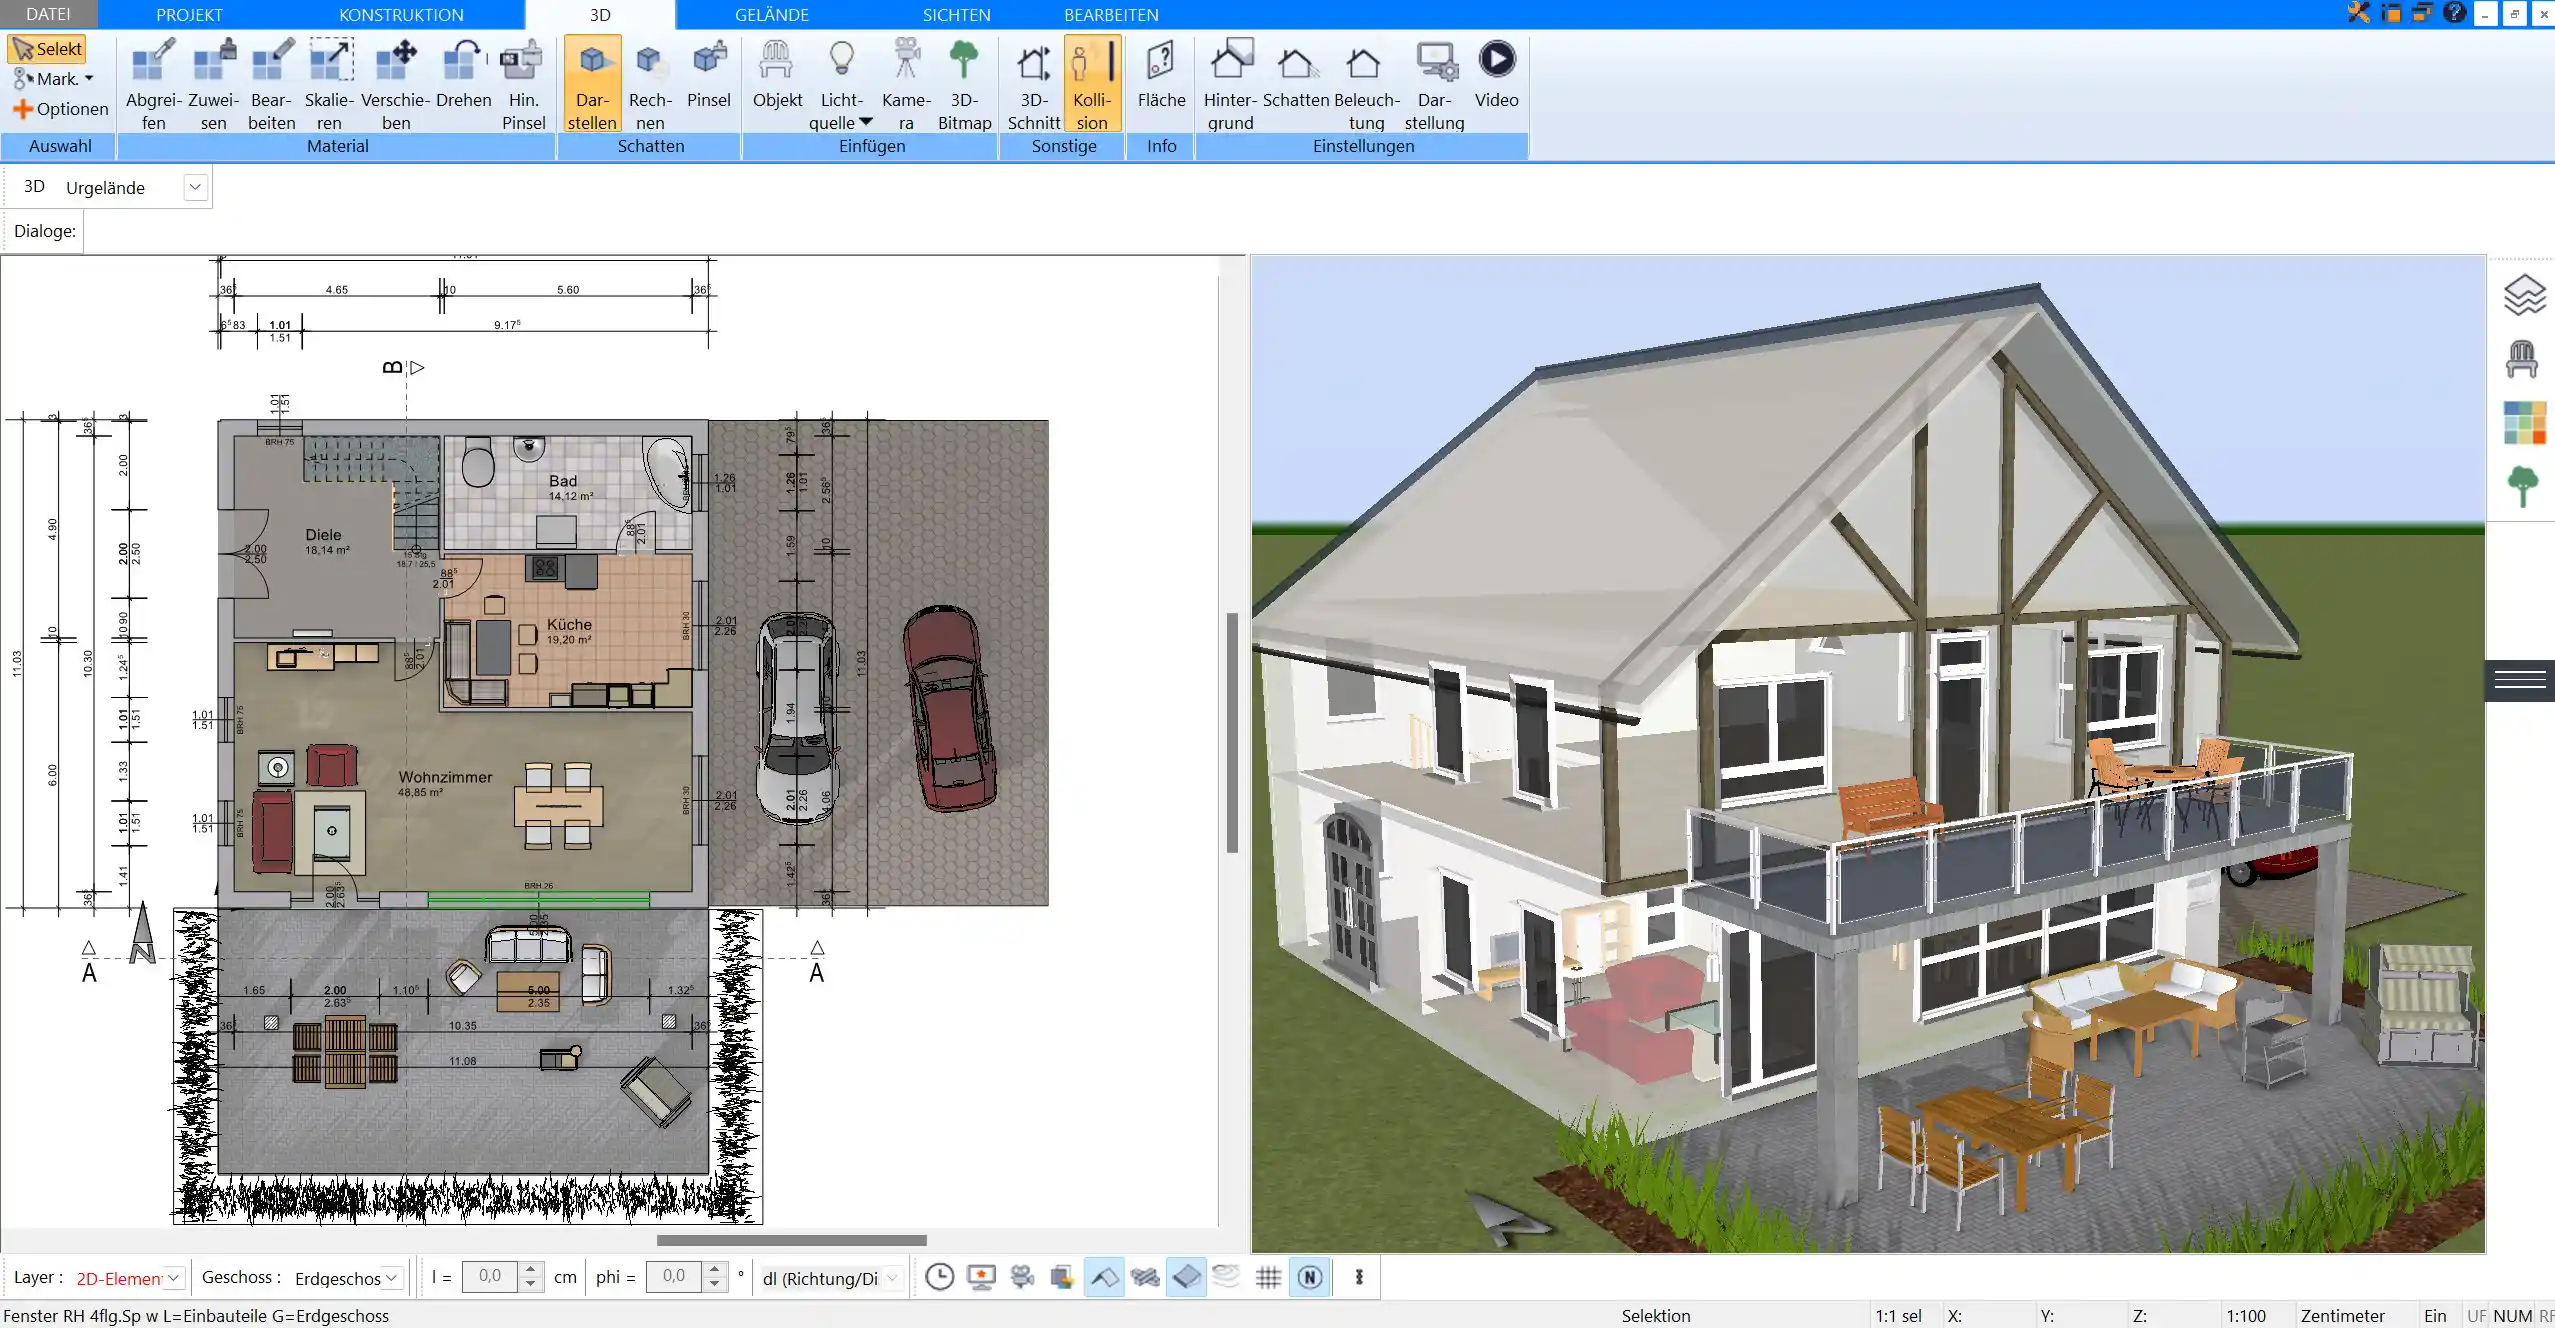This screenshot has height=1328, width=2555.
Task: Open the Geschoss Erdgeschoss dropdown
Action: pyautogui.click(x=391, y=1277)
